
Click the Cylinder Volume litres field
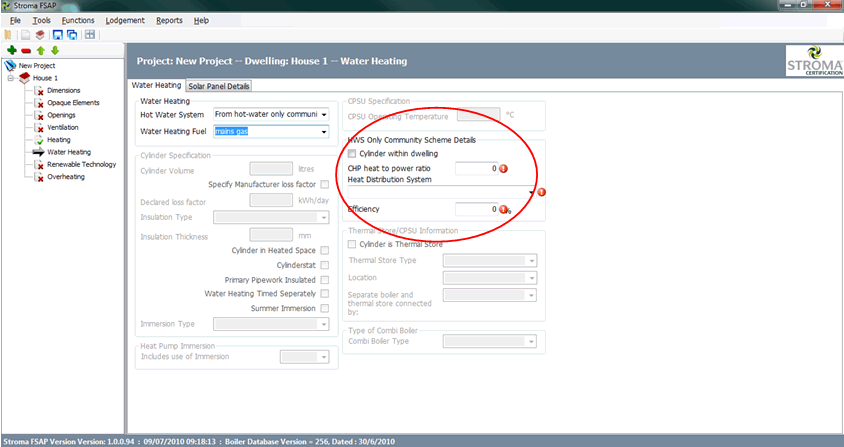pos(271,169)
